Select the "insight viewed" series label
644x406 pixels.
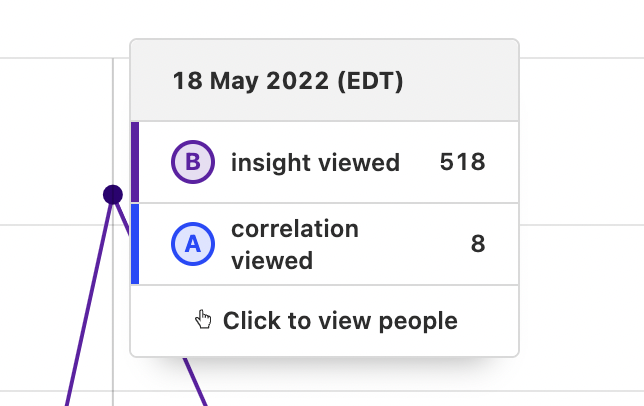(315, 163)
